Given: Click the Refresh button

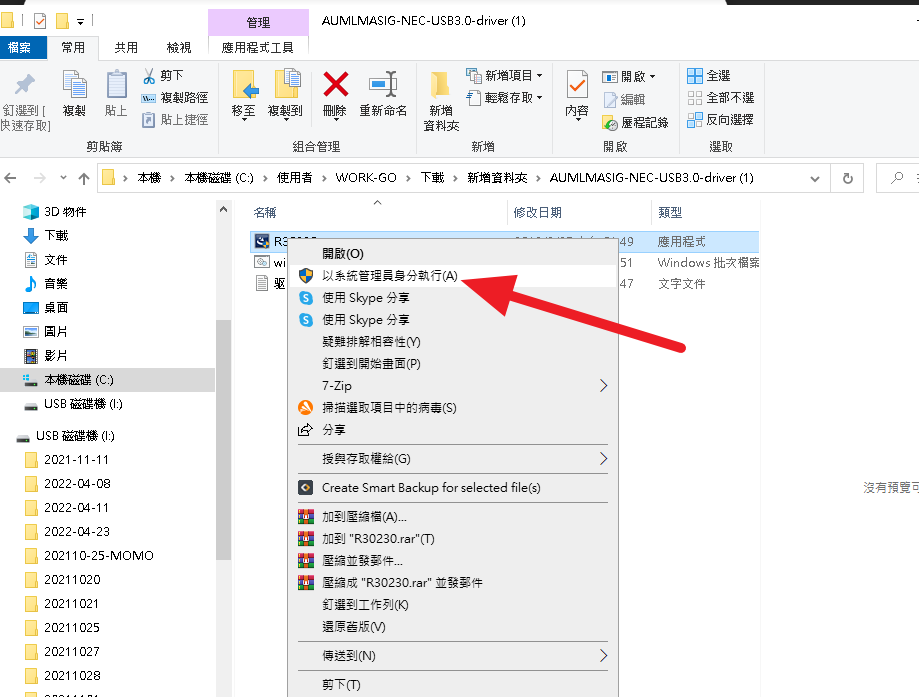Looking at the screenshot, I should tap(847, 178).
